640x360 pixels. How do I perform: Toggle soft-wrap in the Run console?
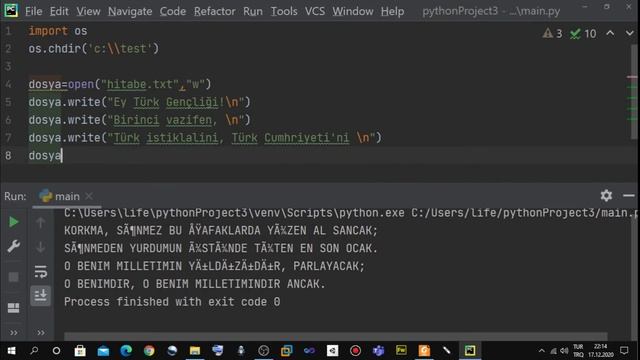click(x=40, y=271)
